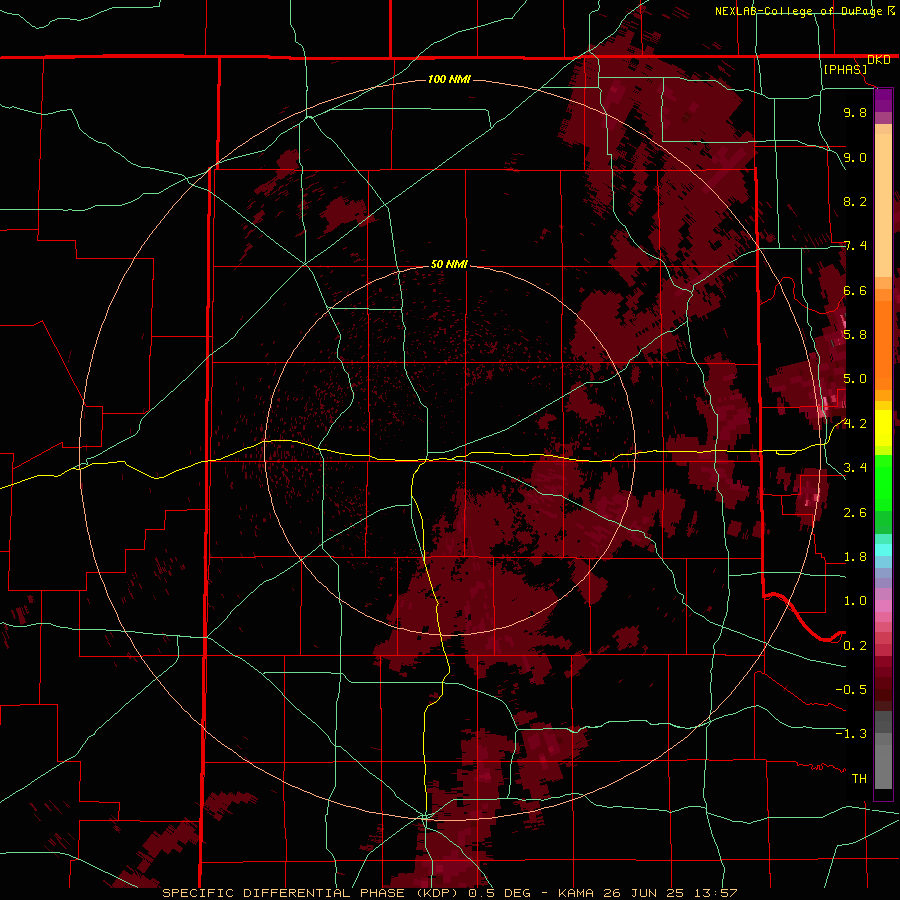Click the 3.4 value on the color scale
Image resolution: width=900 pixels, height=900 pixels.
[x=855, y=468]
